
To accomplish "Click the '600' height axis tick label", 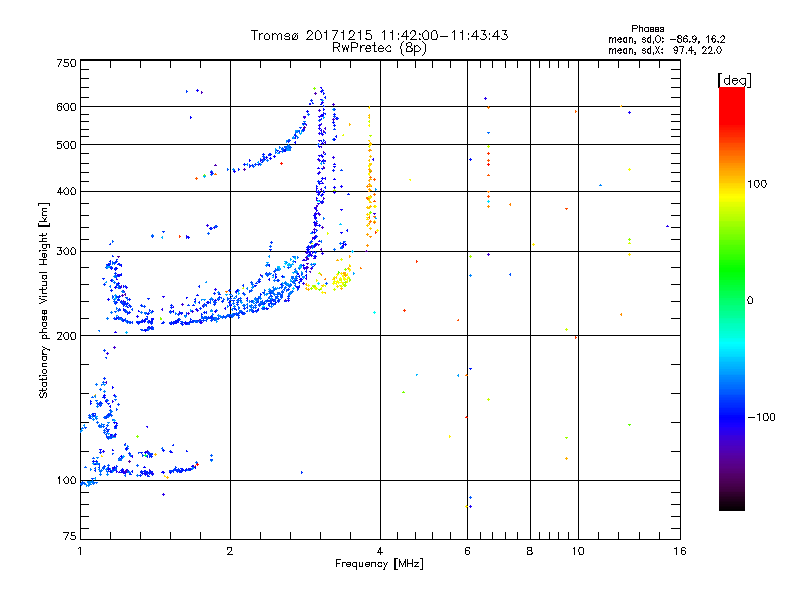I will click(66, 107).
